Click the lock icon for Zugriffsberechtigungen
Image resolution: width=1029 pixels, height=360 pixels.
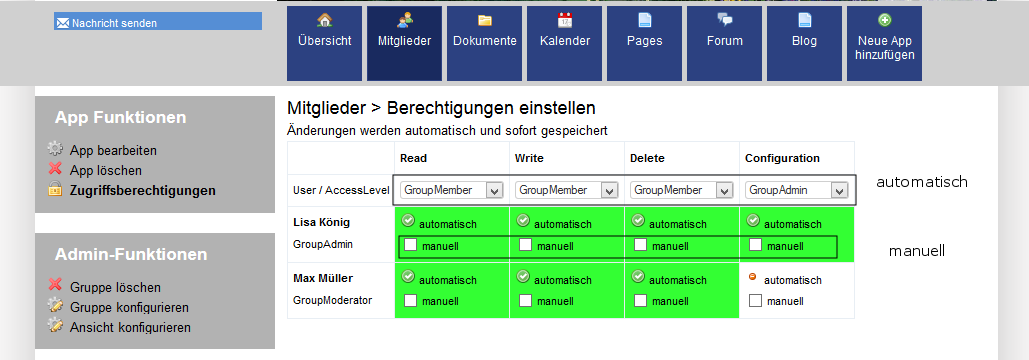click(x=55, y=190)
